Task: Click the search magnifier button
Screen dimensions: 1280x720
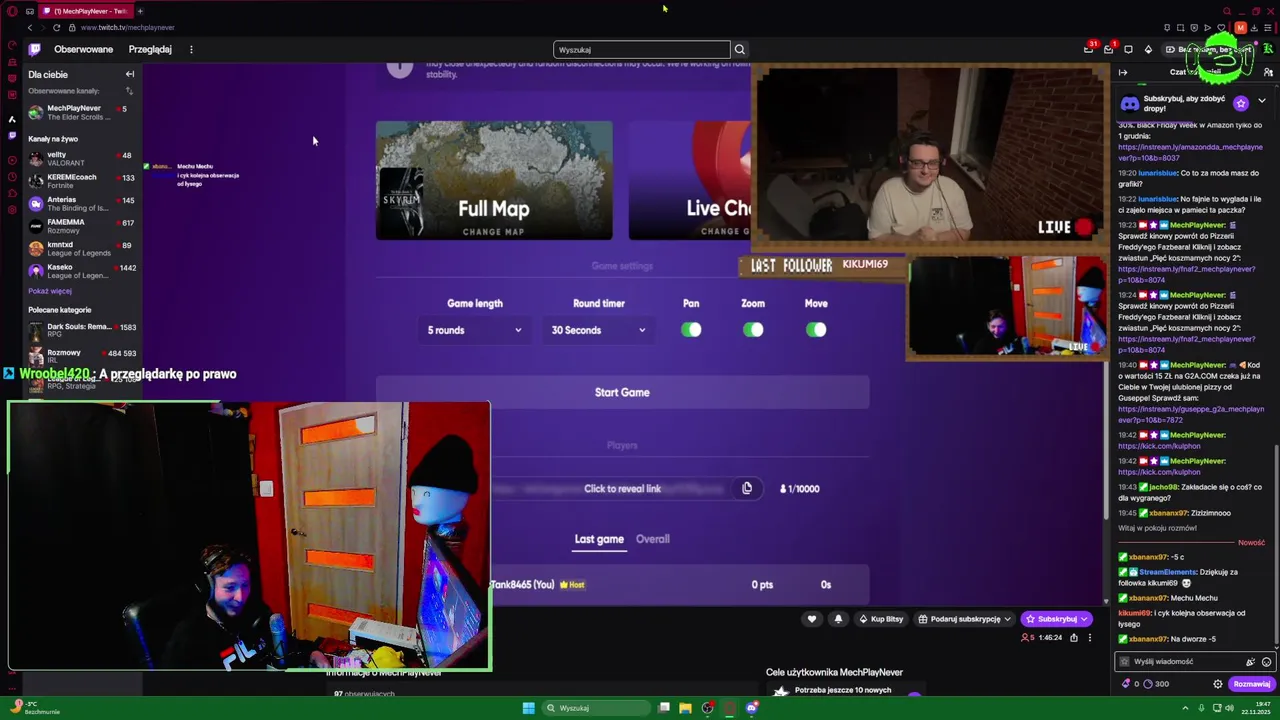Action: tap(740, 49)
